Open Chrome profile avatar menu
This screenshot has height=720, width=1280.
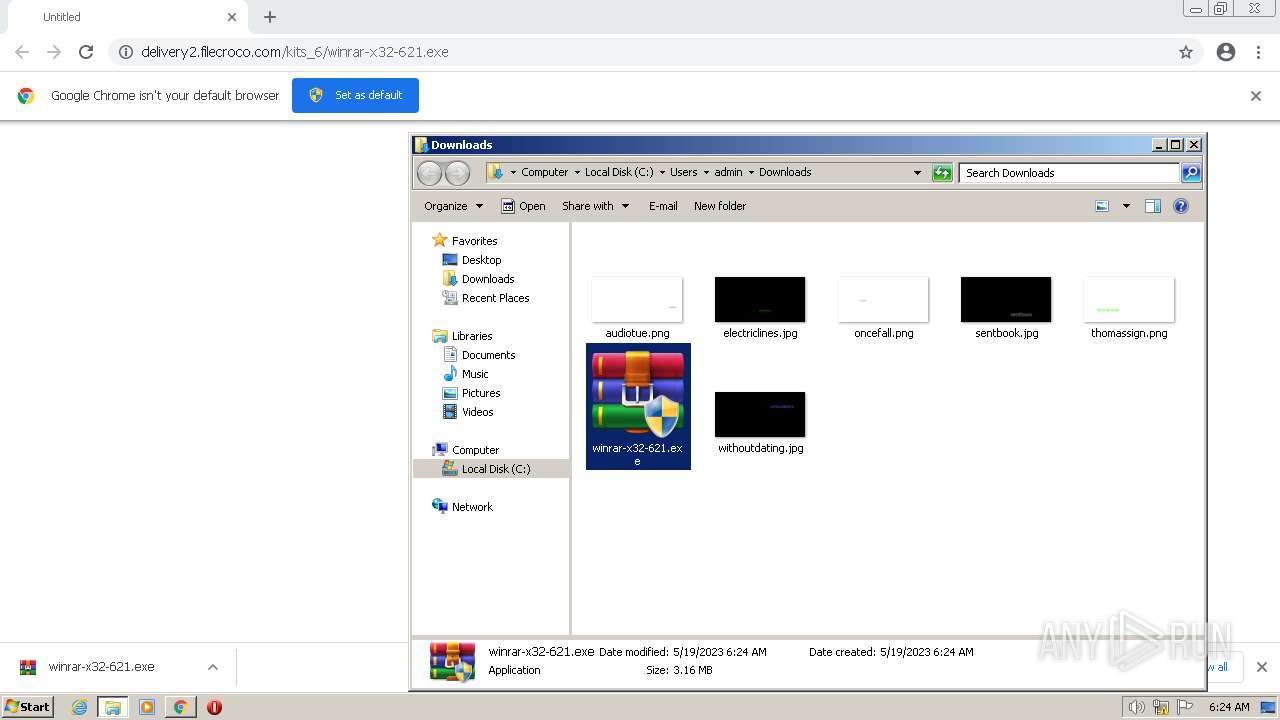[x=1226, y=52]
